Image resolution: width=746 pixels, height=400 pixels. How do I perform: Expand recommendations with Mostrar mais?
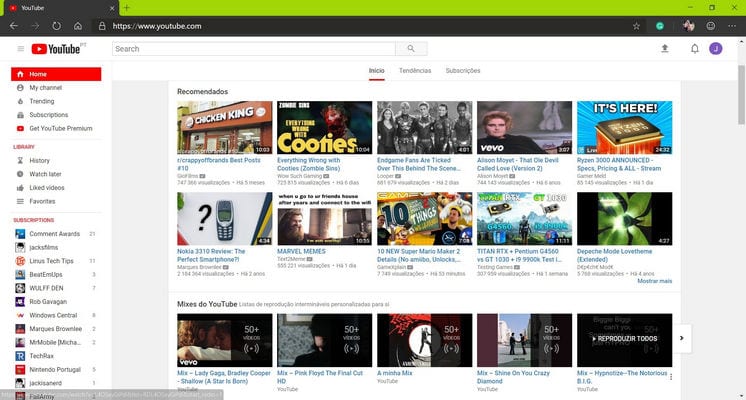(x=655, y=281)
